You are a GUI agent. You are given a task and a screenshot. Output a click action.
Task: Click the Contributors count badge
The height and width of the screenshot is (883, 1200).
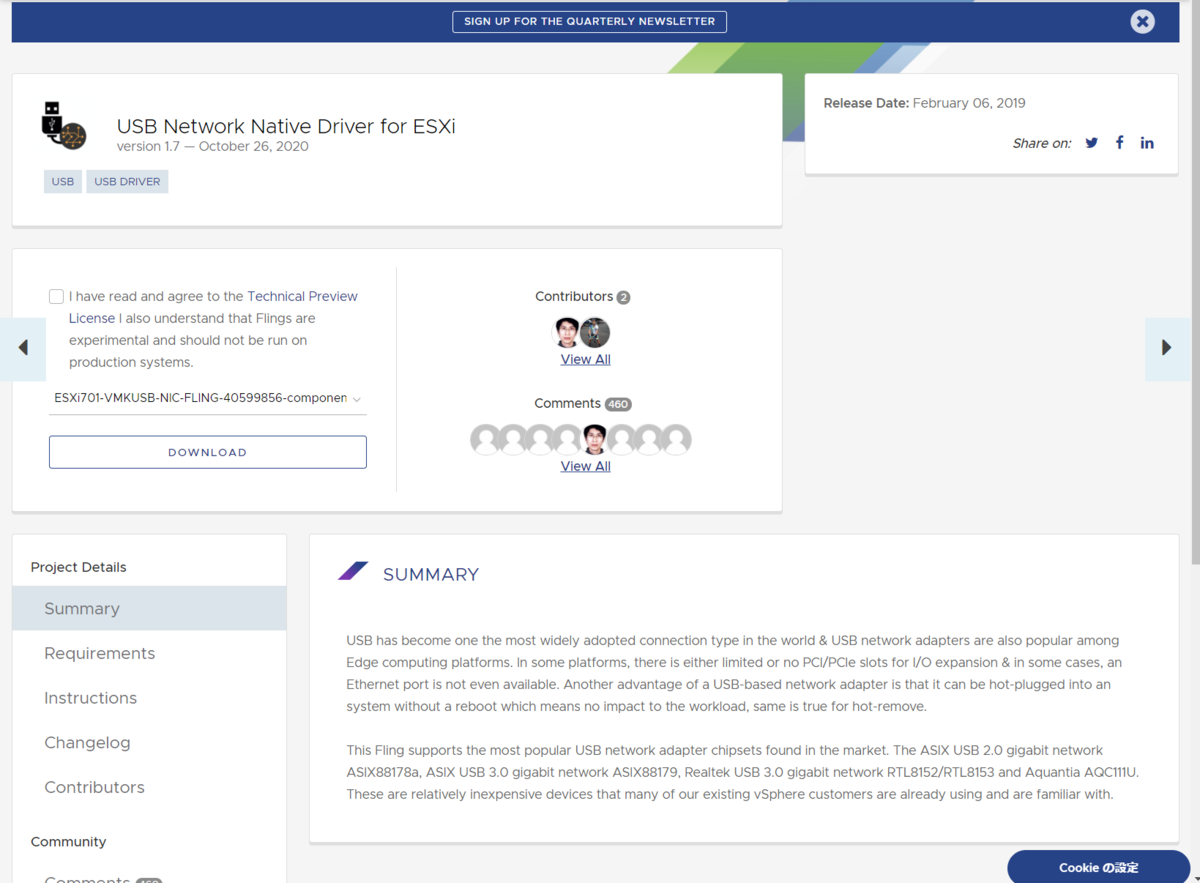click(624, 297)
